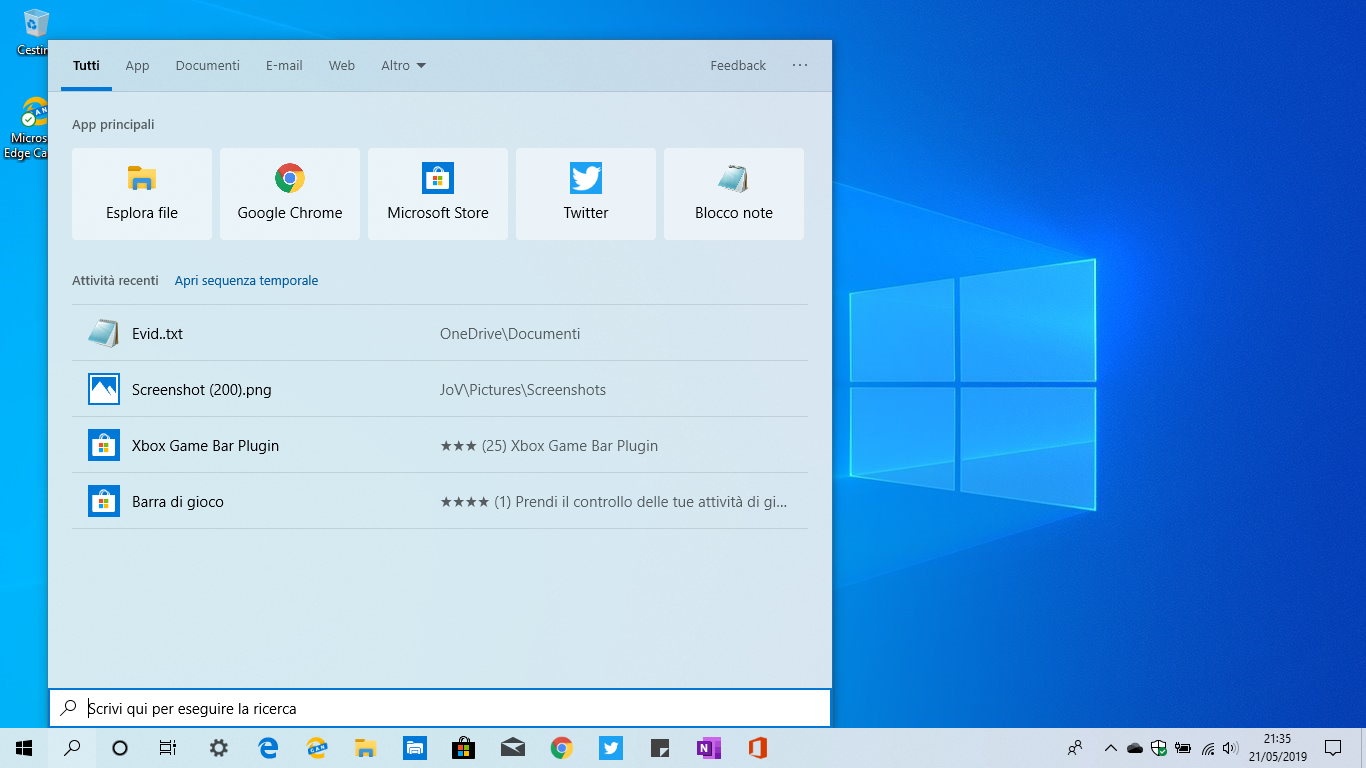Open Settings gear in the taskbar
The height and width of the screenshot is (768, 1366).
218,748
